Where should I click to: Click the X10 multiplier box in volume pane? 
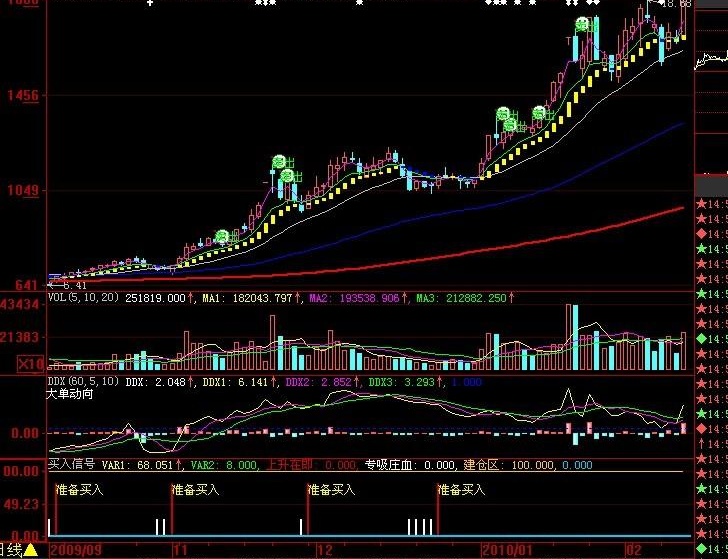(31, 364)
